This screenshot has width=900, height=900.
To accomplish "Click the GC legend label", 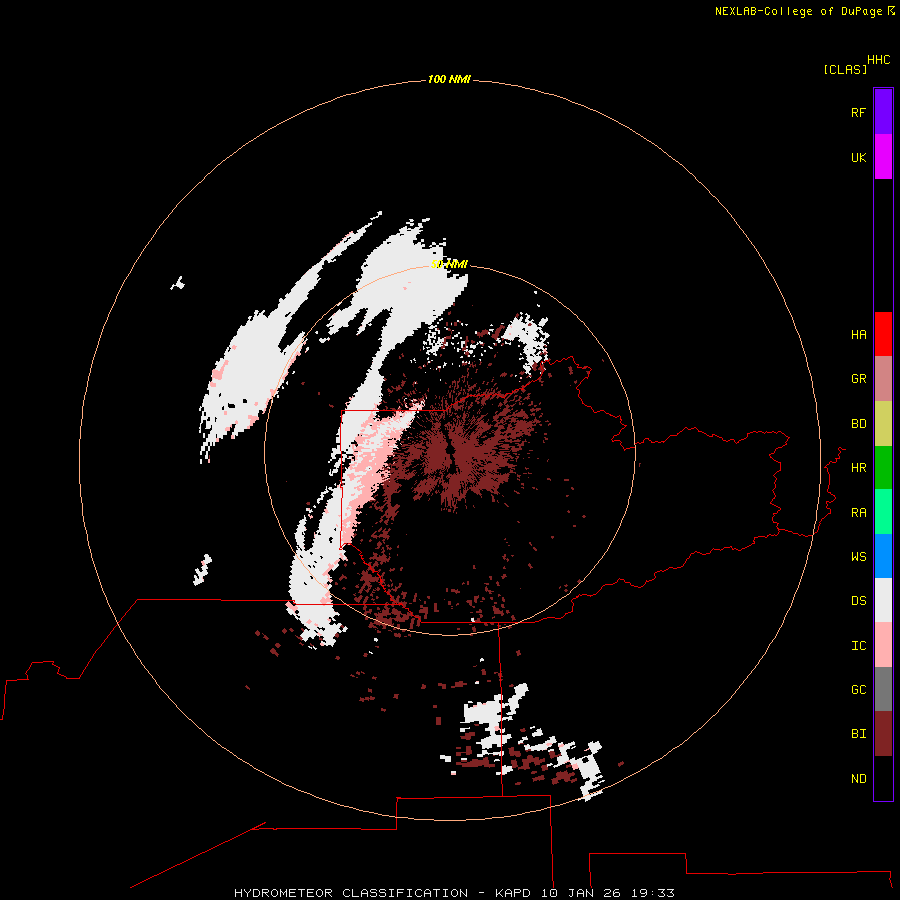I will pyautogui.click(x=858, y=690).
